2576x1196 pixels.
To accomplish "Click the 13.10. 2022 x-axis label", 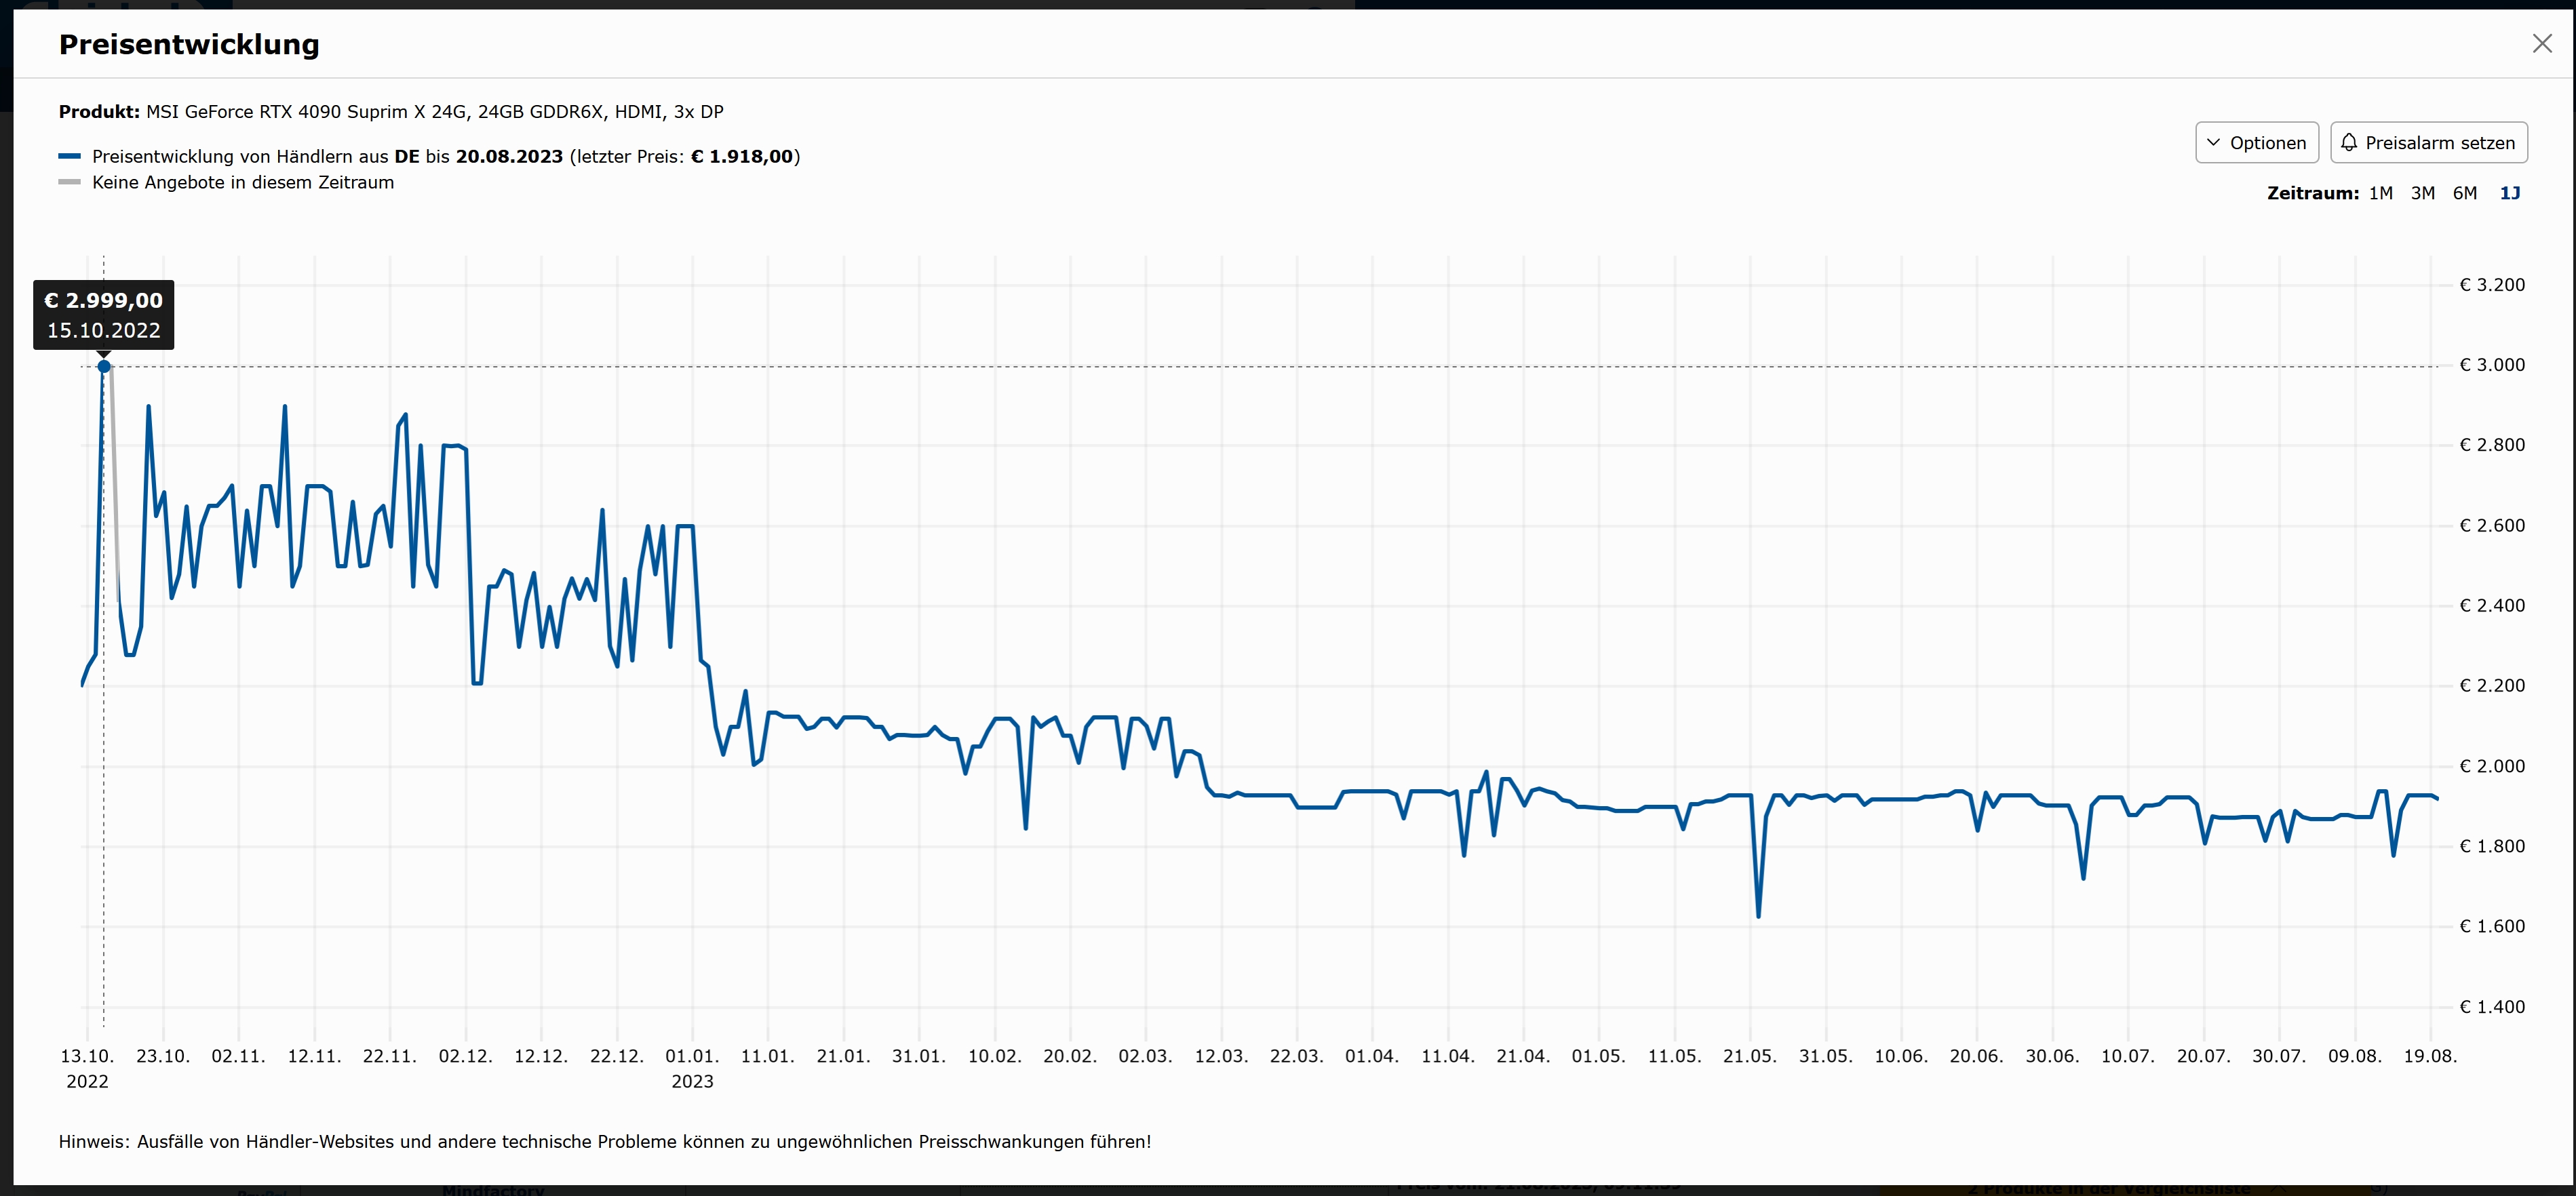I will tap(87, 1067).
